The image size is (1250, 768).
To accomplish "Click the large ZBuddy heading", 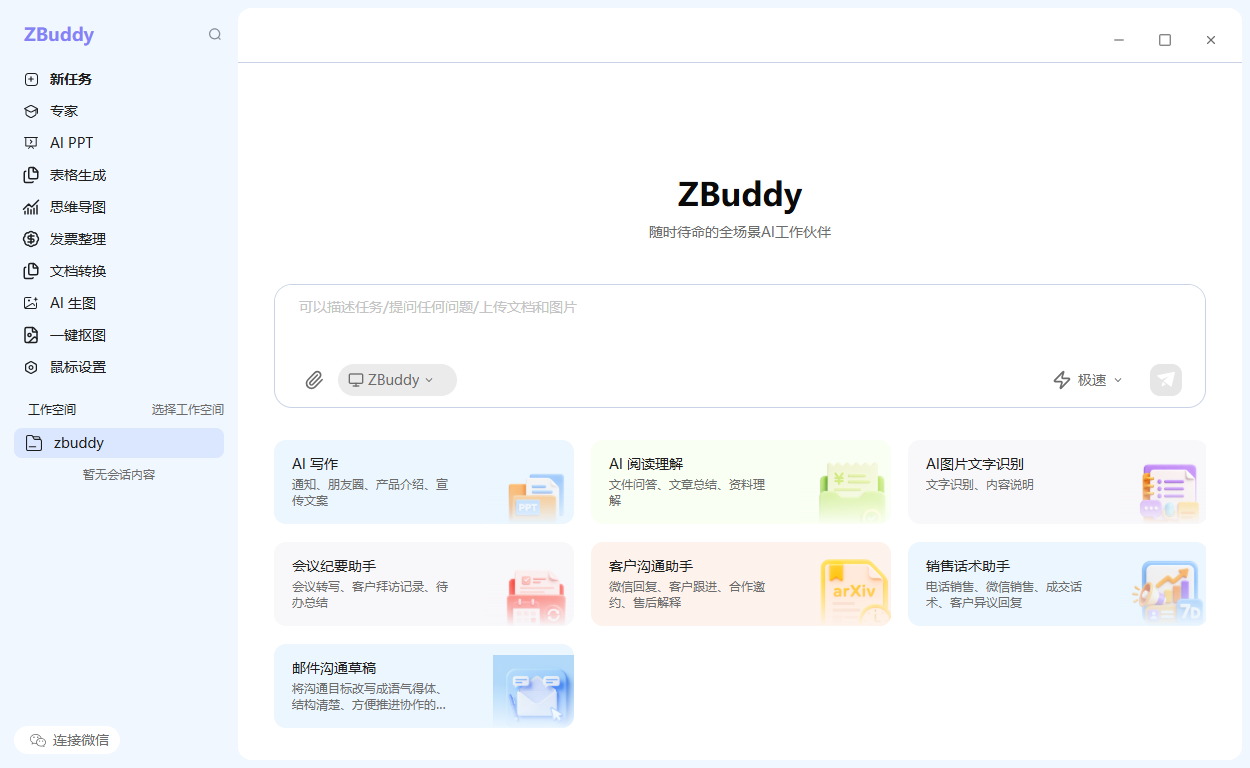I will pos(740,194).
